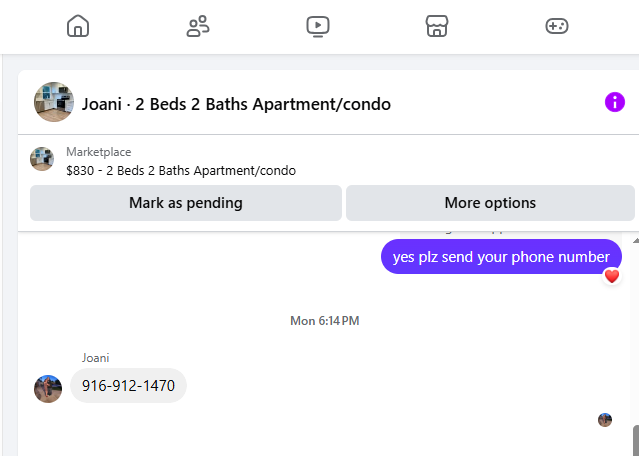
Task: Click the heart reaction on sent message
Action: 612,276
